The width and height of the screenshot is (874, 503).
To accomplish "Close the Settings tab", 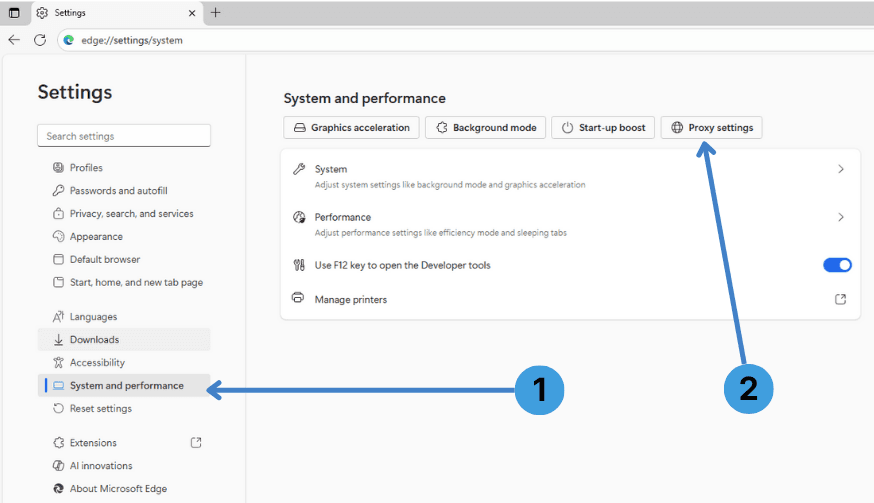I will click(x=192, y=13).
